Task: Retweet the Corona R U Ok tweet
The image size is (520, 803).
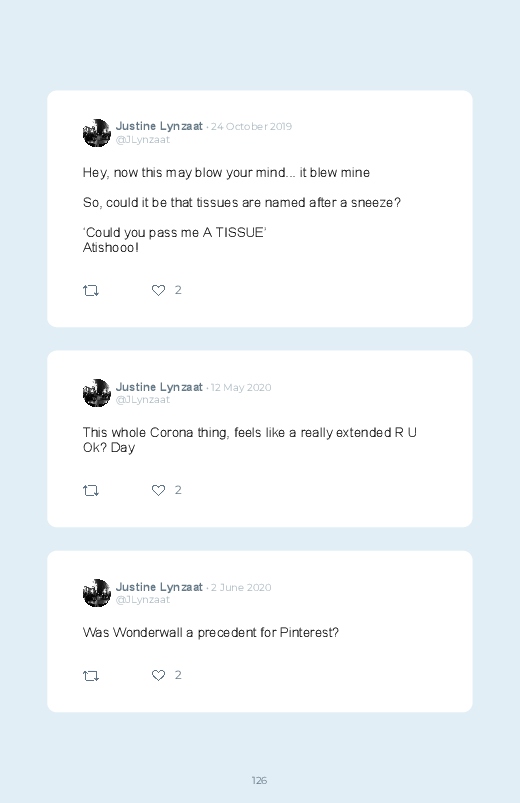Action: coord(91,491)
